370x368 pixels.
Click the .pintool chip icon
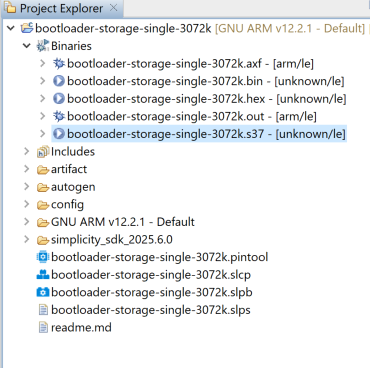point(43,257)
